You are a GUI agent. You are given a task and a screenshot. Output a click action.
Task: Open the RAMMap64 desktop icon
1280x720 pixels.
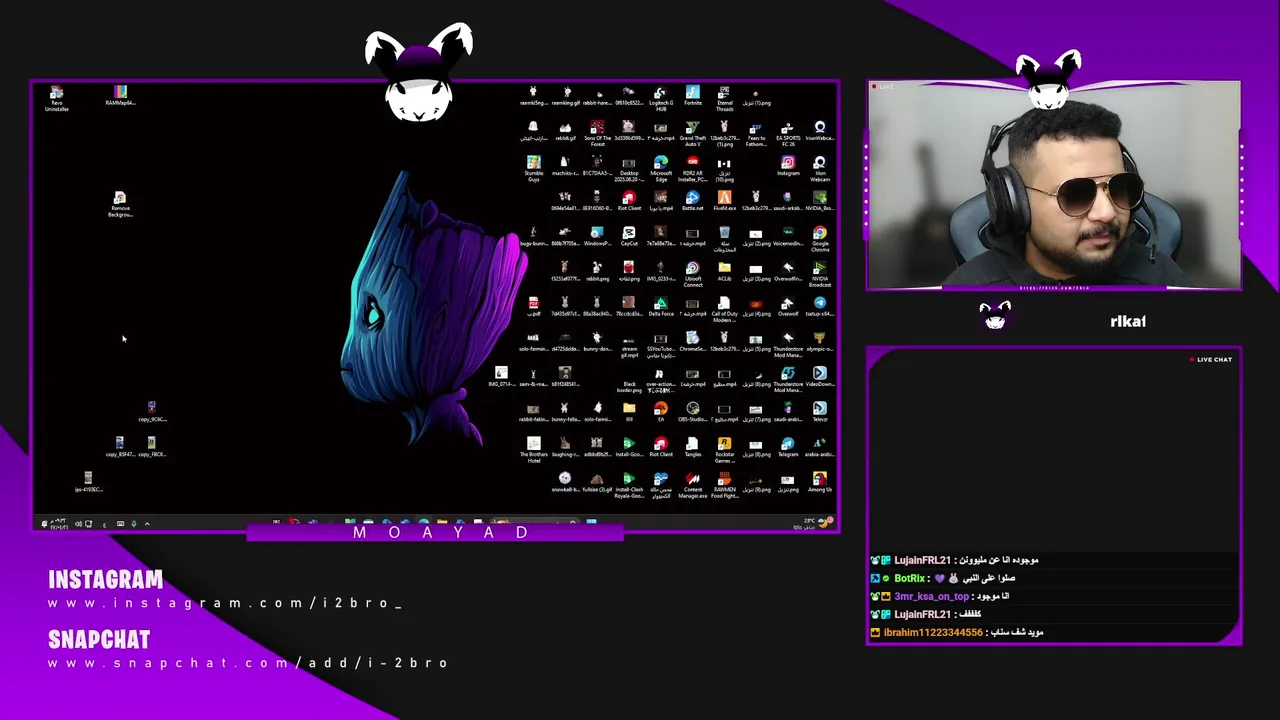click(120, 96)
